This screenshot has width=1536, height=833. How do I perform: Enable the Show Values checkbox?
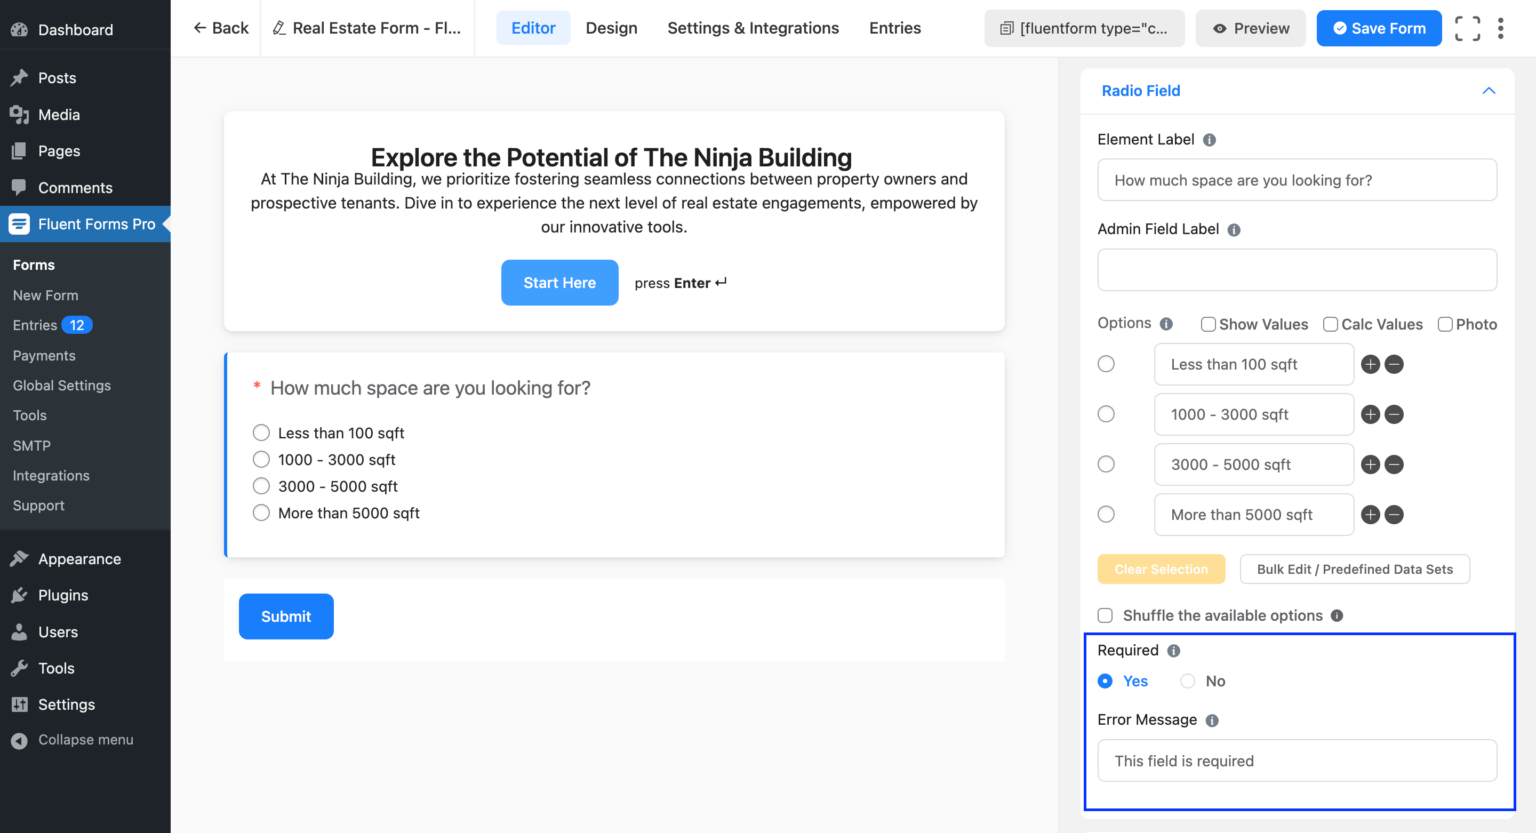click(x=1208, y=324)
